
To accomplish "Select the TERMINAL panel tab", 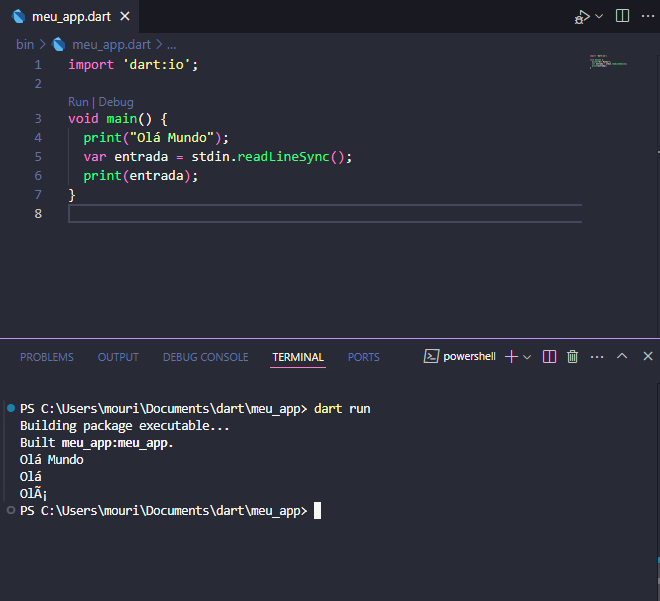I will click(298, 357).
